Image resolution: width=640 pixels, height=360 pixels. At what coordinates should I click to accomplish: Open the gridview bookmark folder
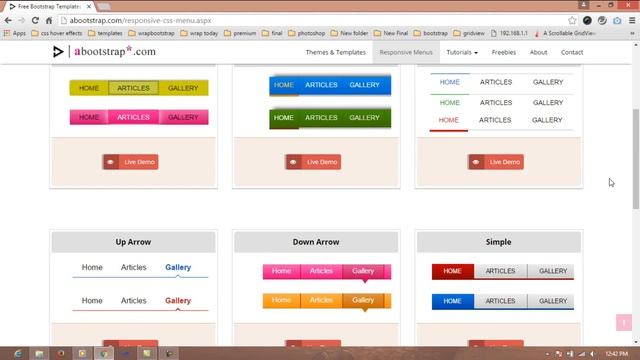pos(469,33)
